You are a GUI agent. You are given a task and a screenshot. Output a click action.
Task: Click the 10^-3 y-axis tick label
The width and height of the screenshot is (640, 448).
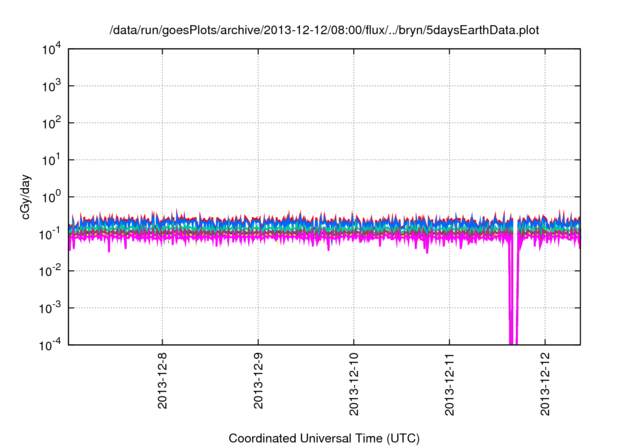tap(50, 309)
